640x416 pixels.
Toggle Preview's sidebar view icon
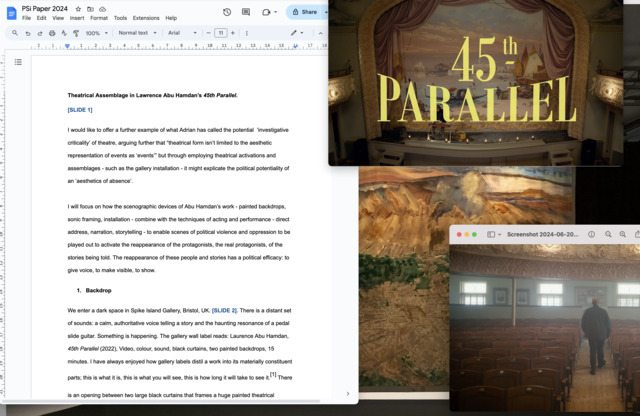point(491,234)
